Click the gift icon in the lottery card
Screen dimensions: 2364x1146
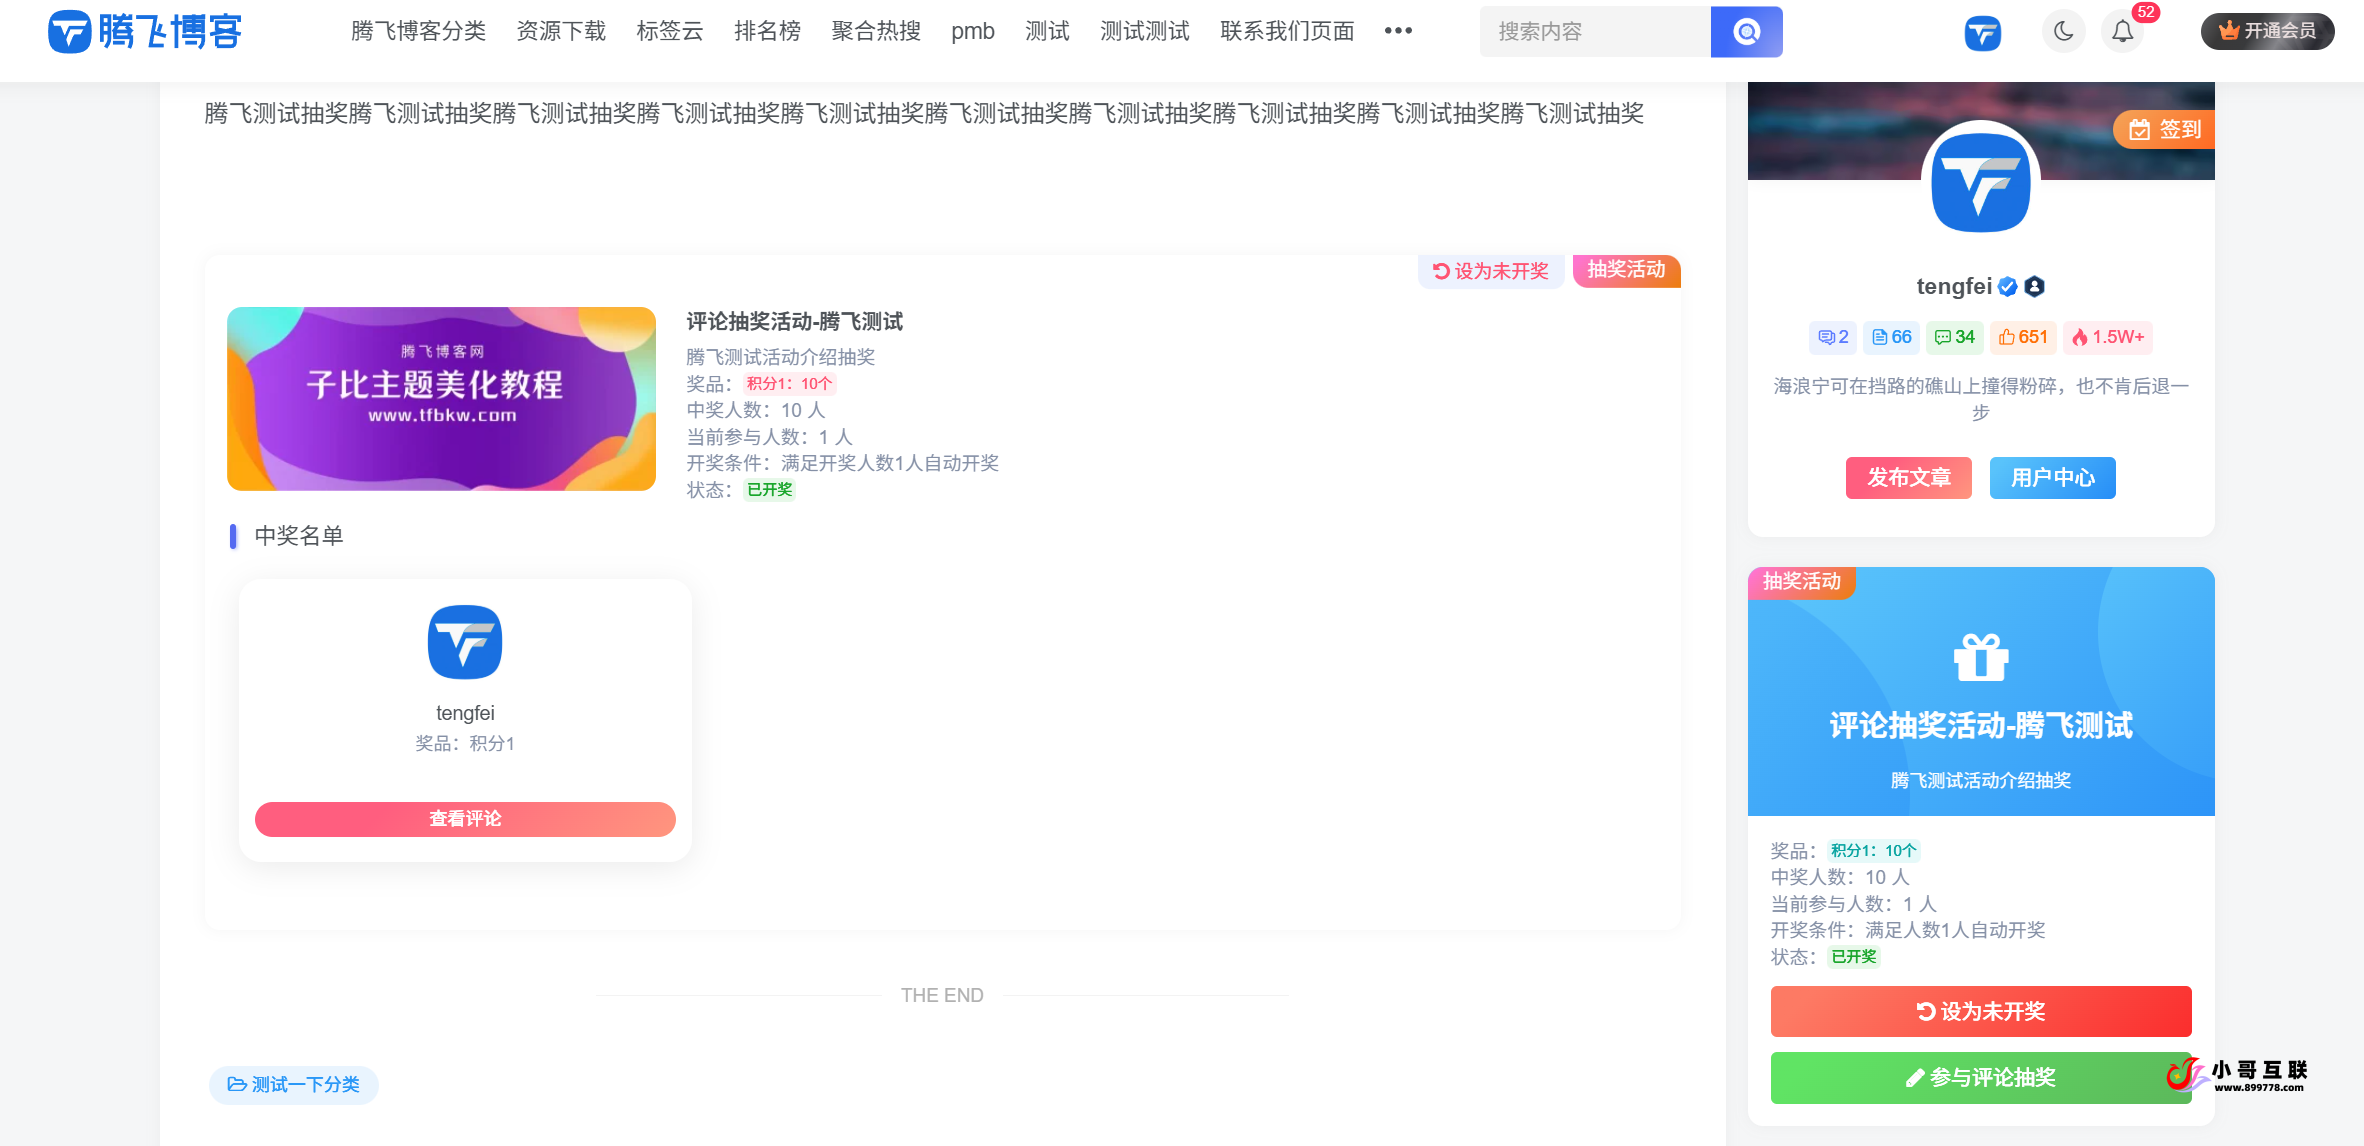[x=1981, y=658]
